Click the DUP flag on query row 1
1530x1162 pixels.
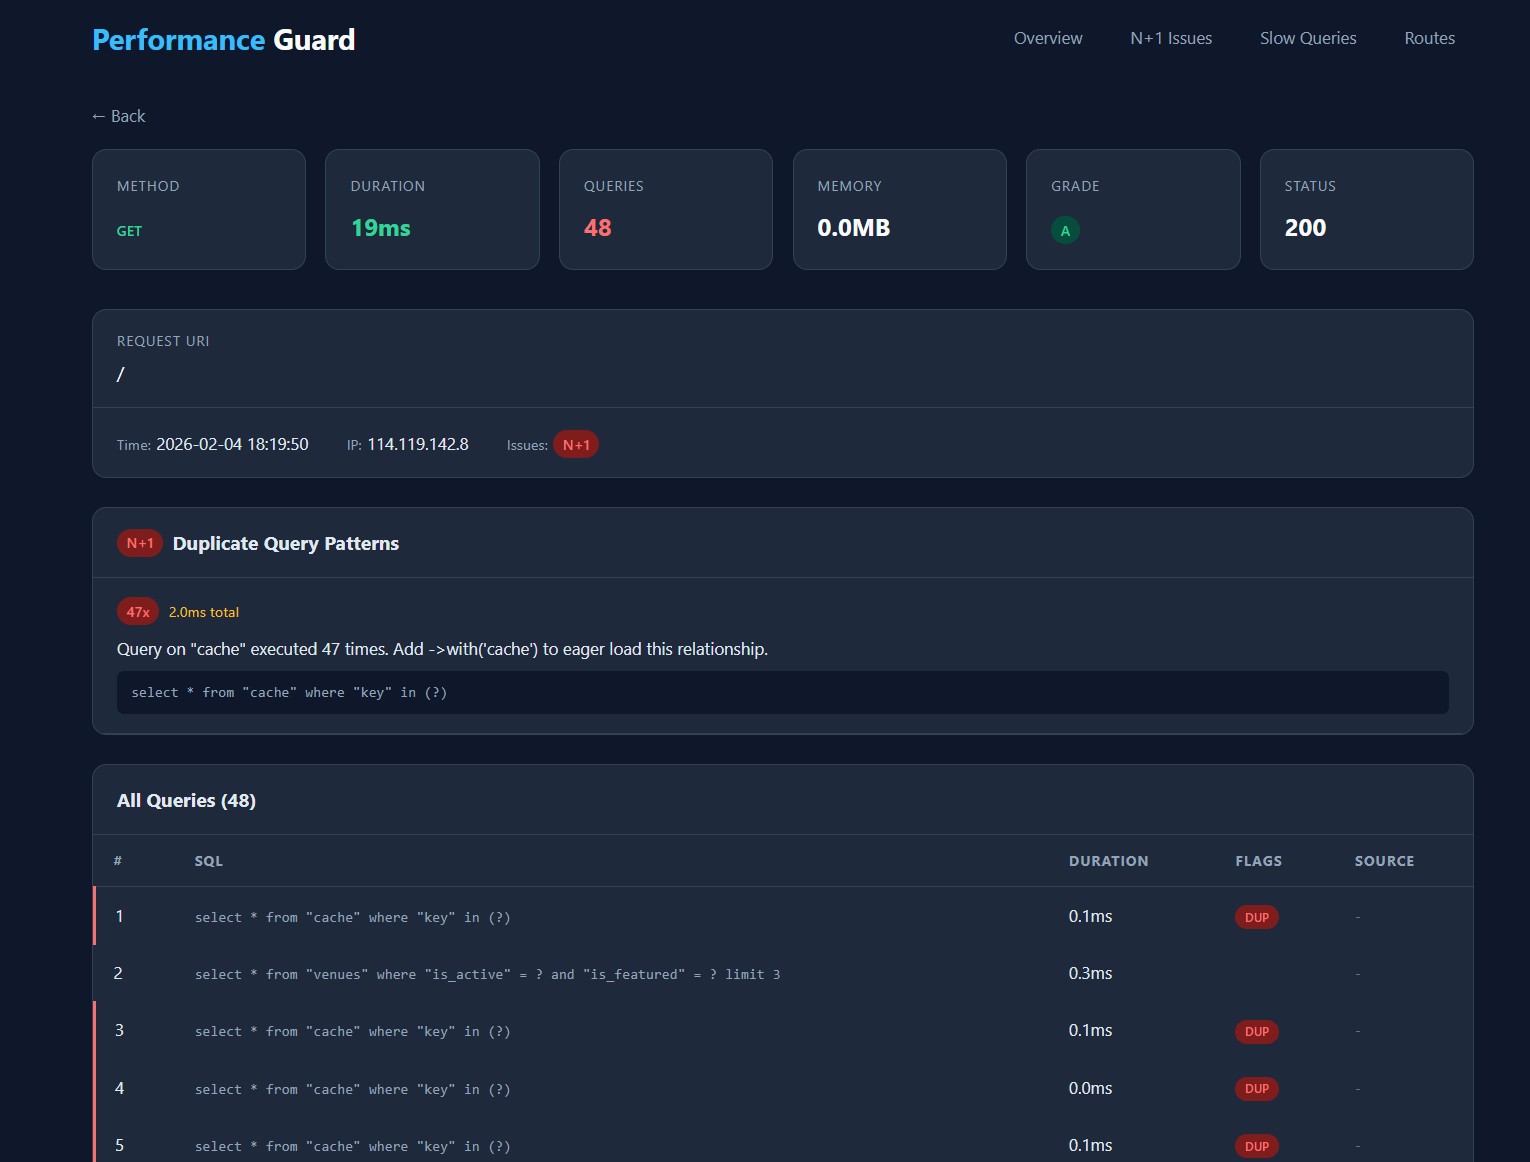click(x=1256, y=917)
